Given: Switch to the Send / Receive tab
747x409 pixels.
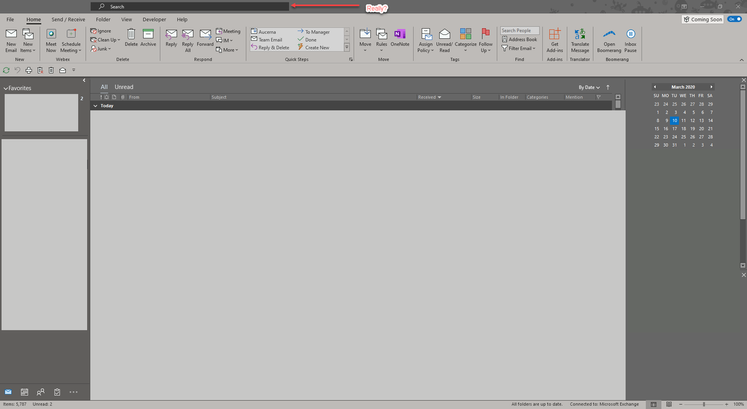Looking at the screenshot, I should 68,20.
